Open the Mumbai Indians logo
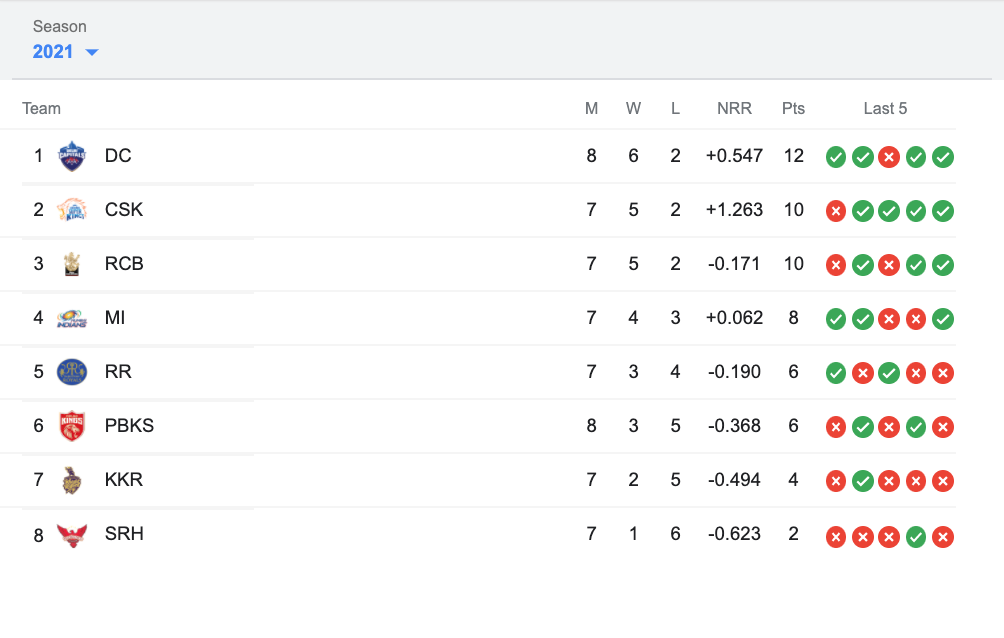1004x638 pixels. [72, 318]
